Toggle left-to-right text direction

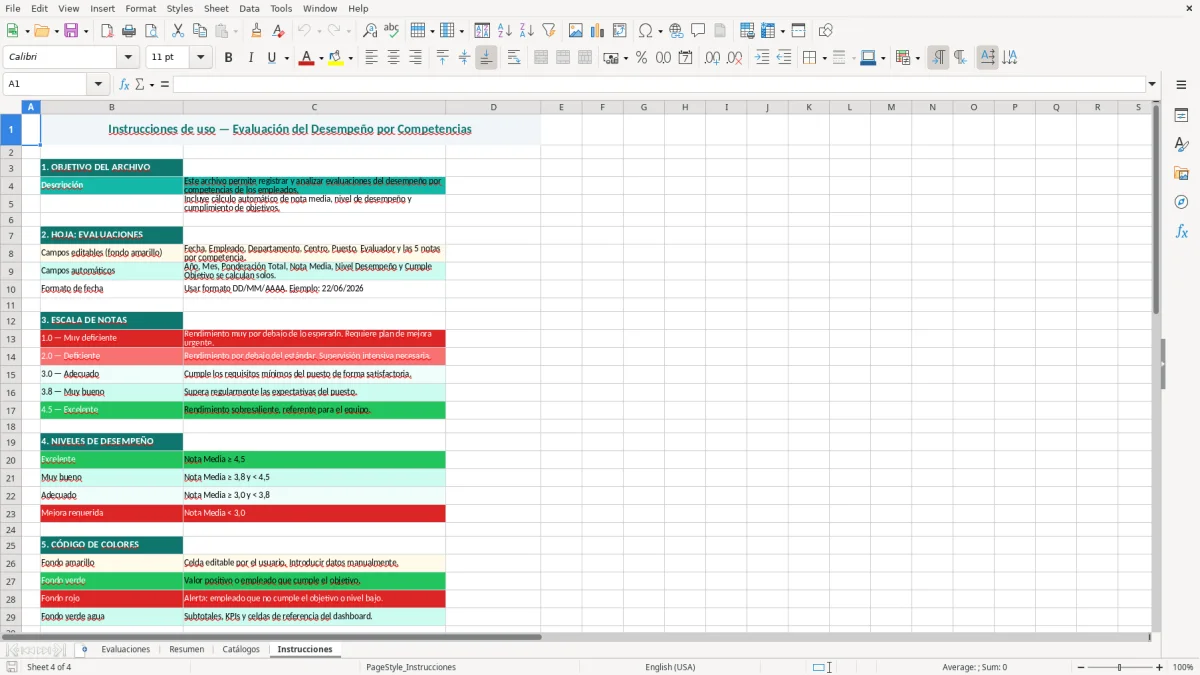[x=938, y=58]
